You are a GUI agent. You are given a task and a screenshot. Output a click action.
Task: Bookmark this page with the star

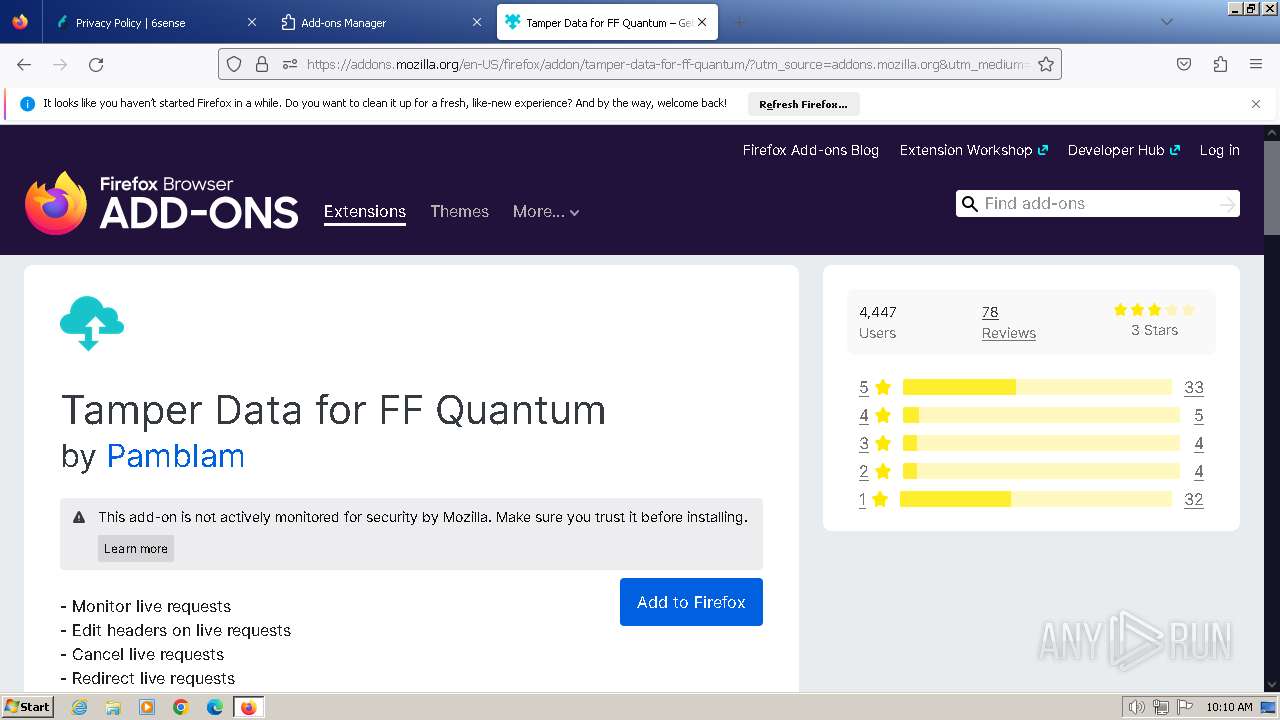[x=1046, y=64]
